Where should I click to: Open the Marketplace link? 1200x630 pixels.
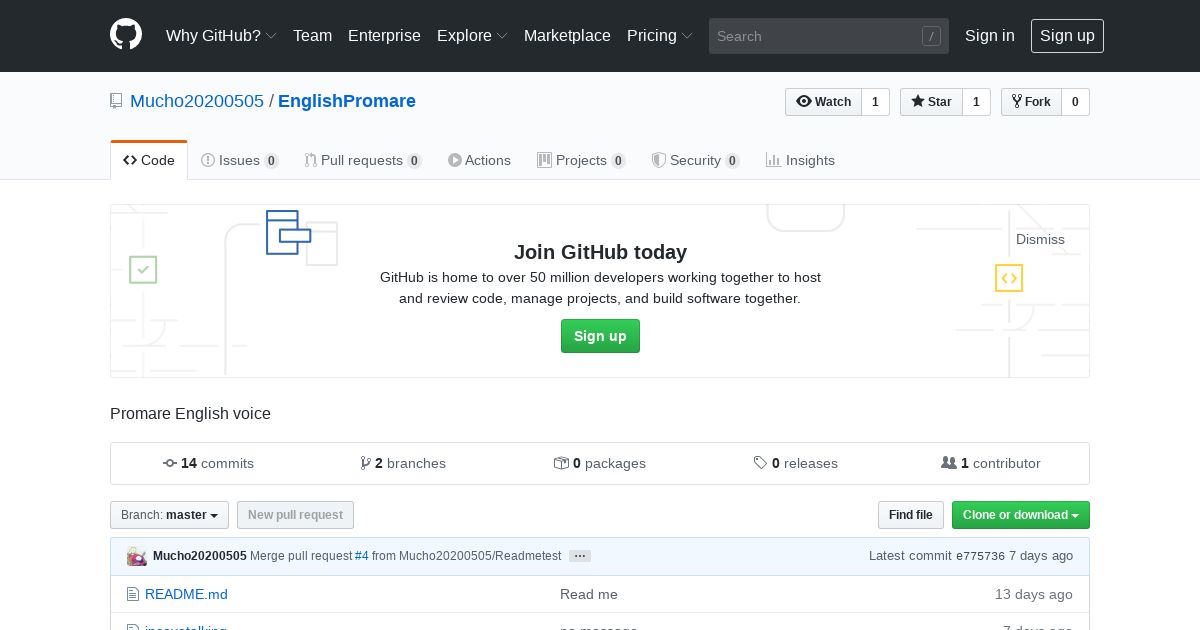[567, 35]
